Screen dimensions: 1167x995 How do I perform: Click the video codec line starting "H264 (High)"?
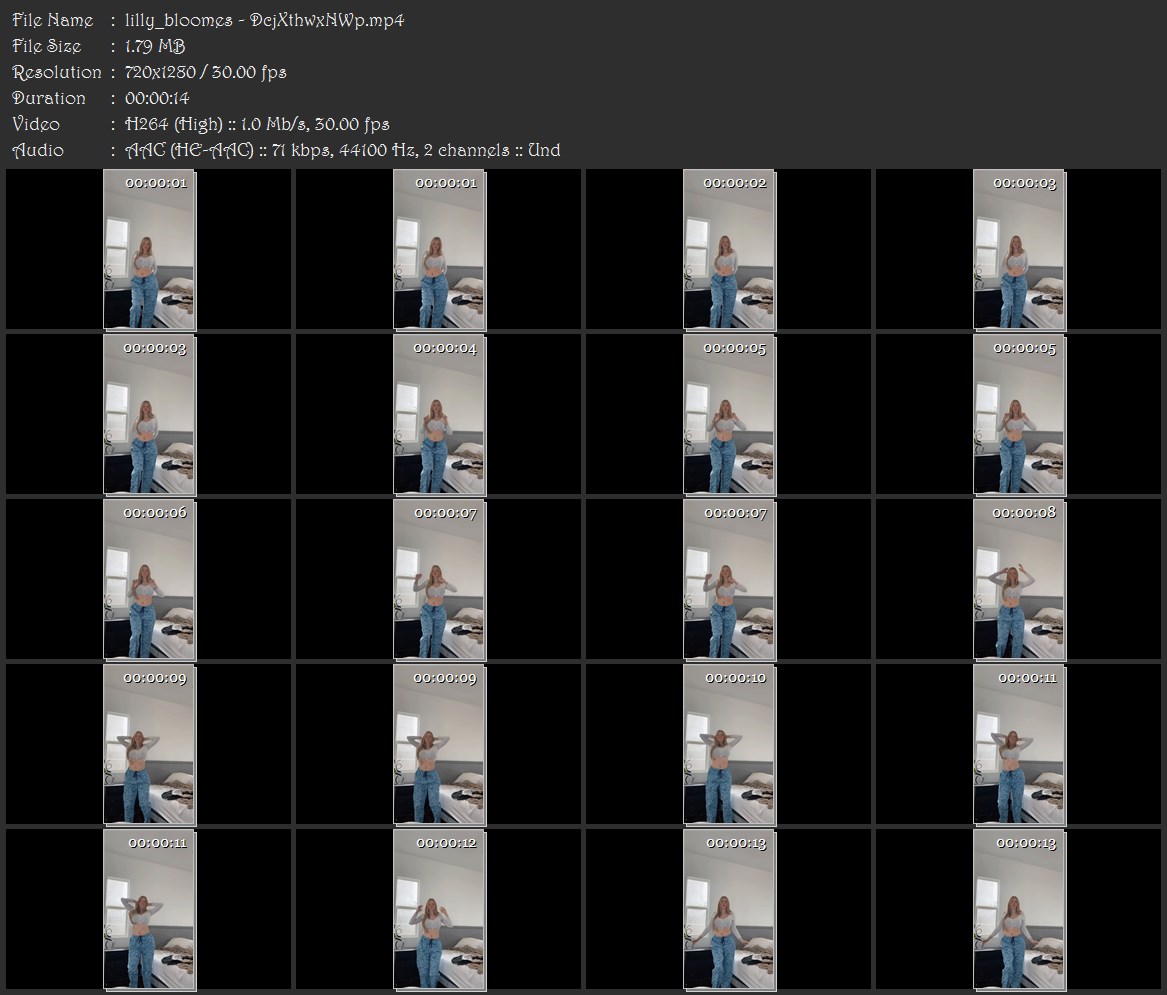pyautogui.click(x=257, y=124)
